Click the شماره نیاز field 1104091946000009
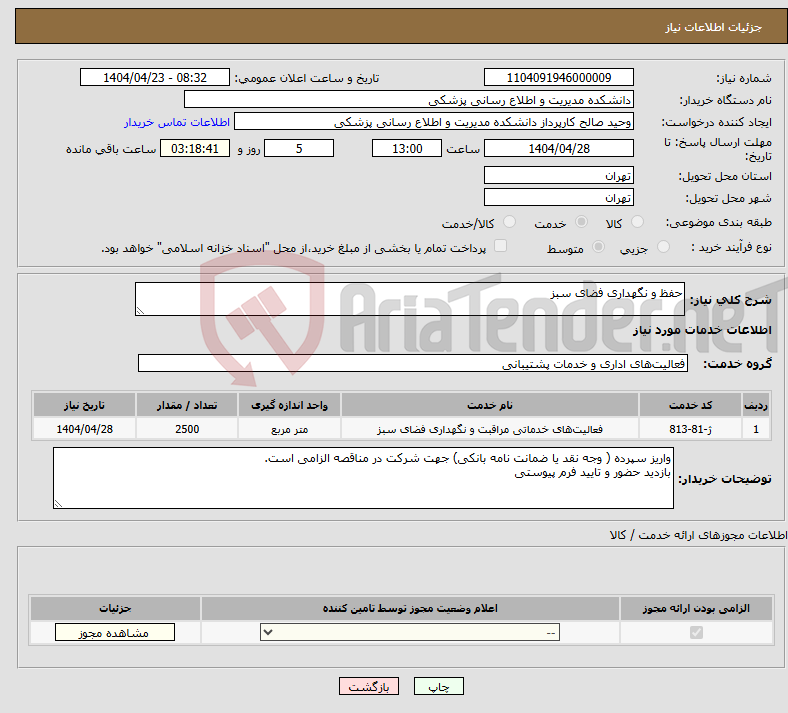Screen dimensions: 788x713 point(558,77)
